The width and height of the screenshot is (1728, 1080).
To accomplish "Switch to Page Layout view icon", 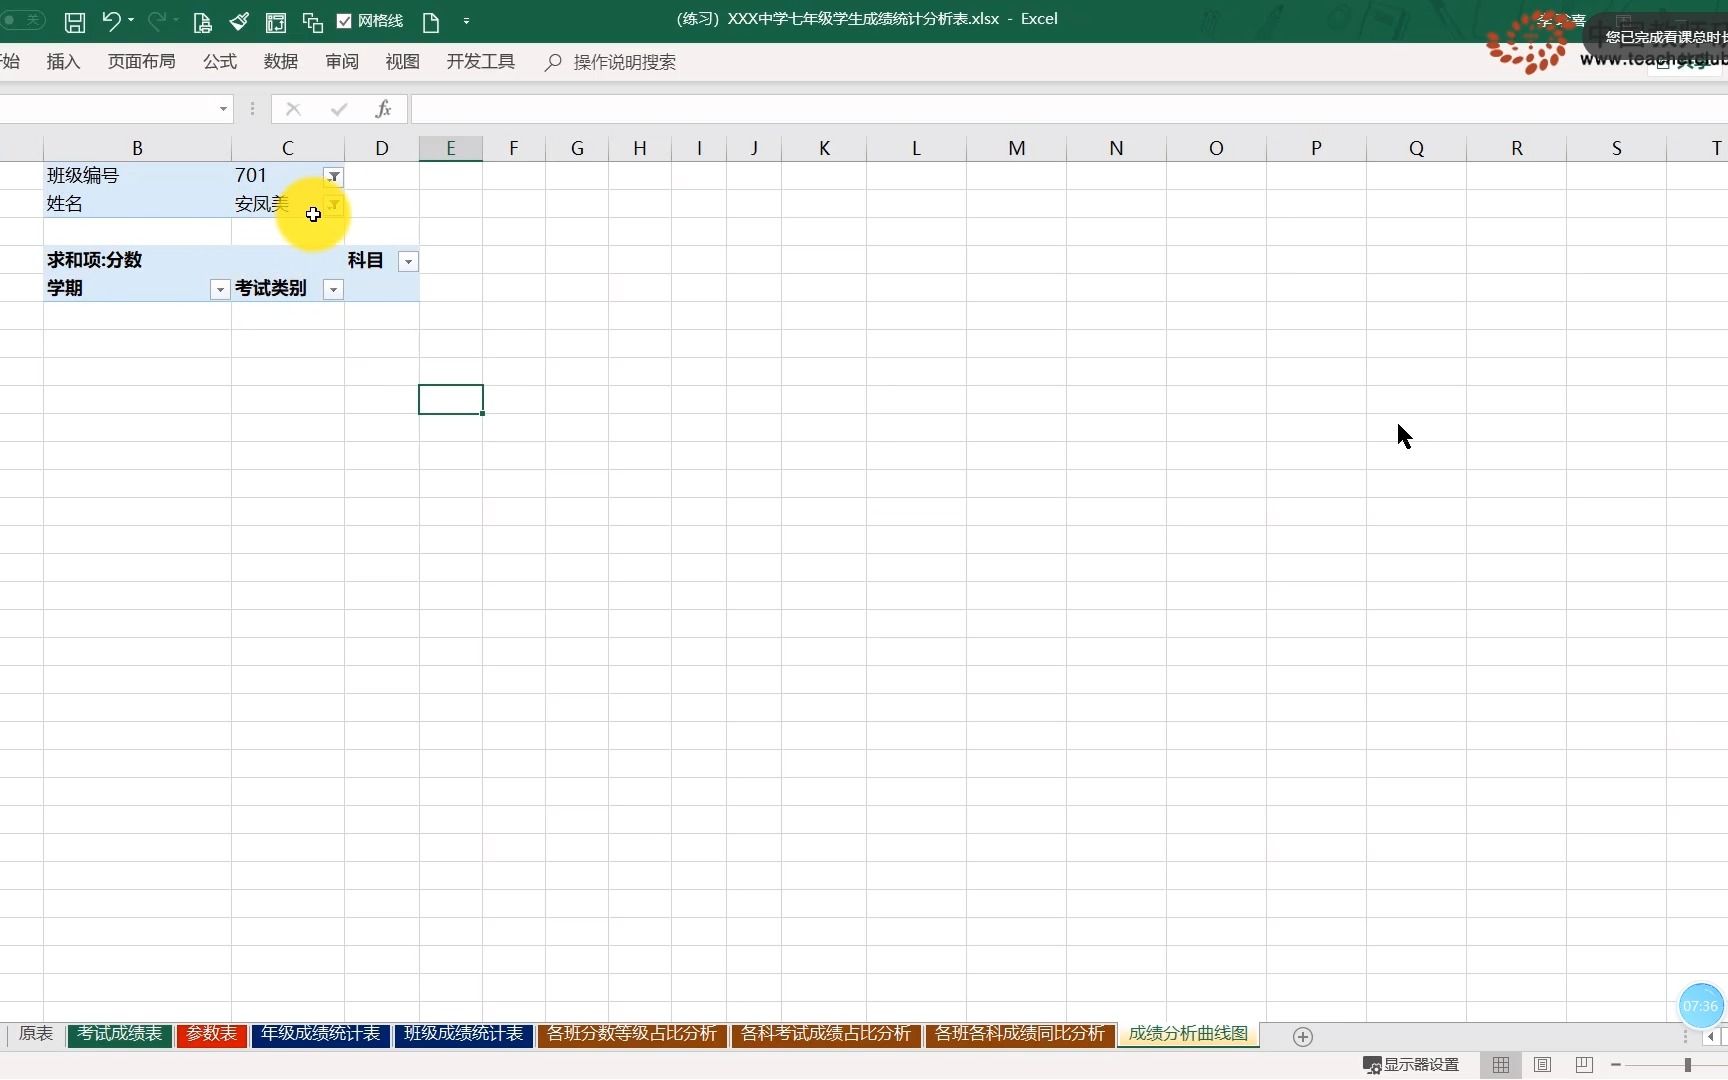I will 1542,1065.
